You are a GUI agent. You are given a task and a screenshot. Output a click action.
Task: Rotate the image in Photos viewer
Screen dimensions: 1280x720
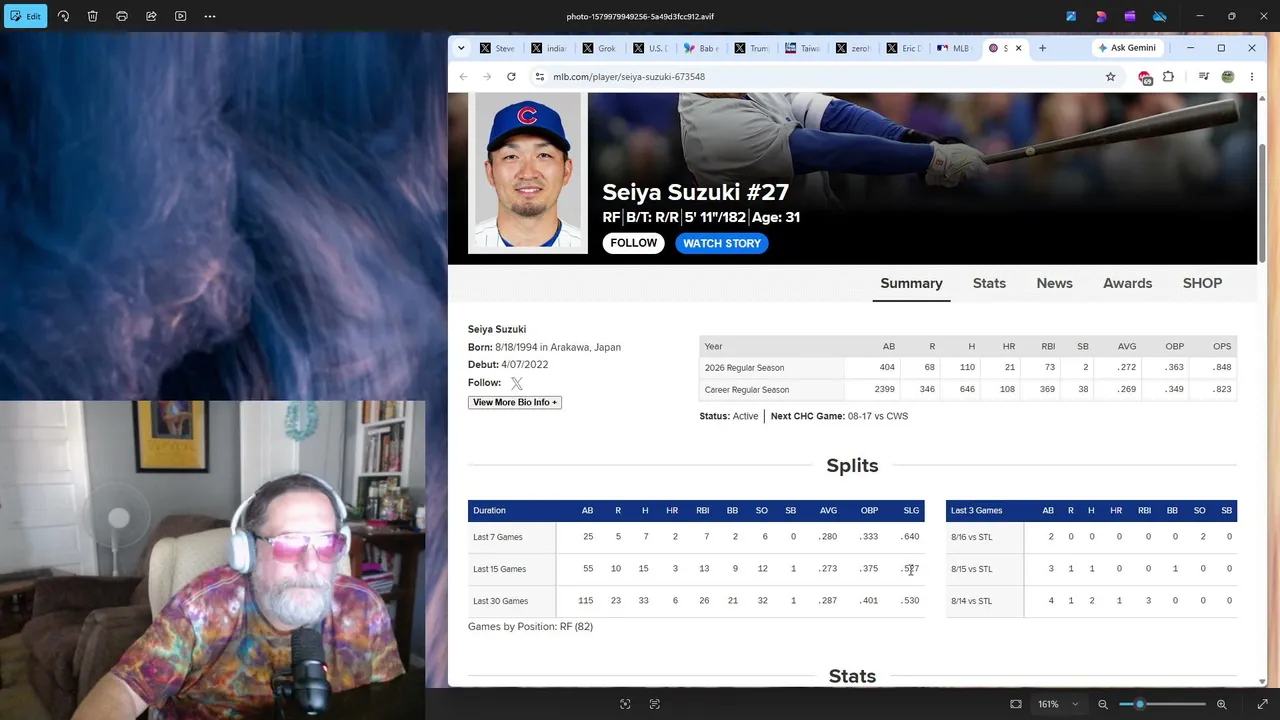[x=63, y=16]
